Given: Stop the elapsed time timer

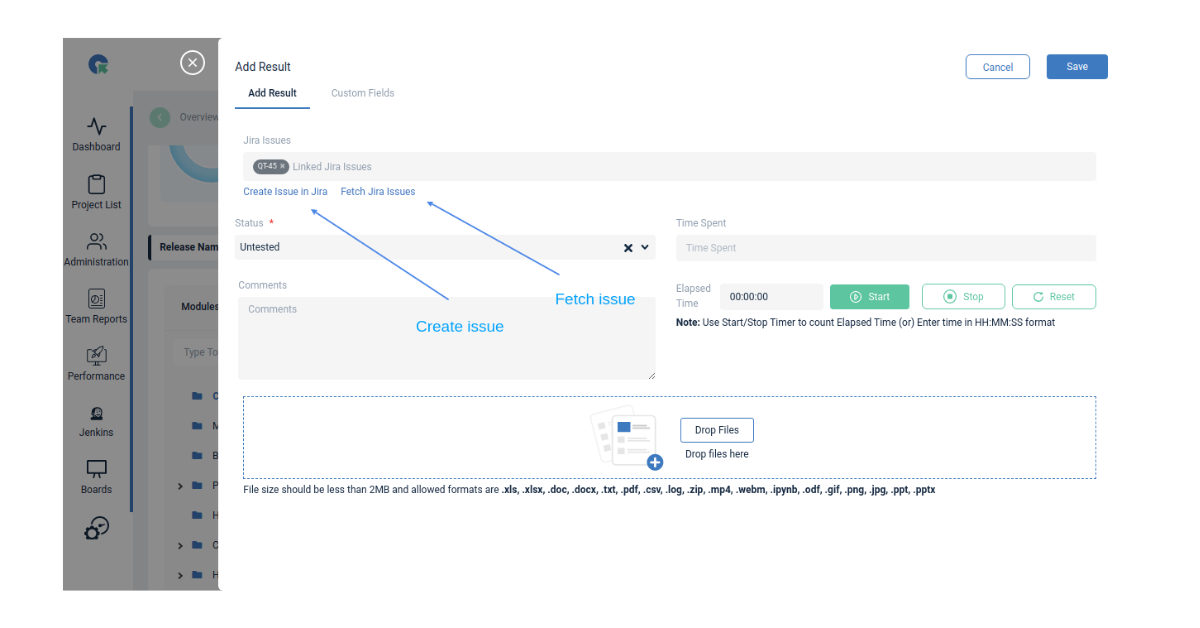Looking at the screenshot, I should pos(963,296).
